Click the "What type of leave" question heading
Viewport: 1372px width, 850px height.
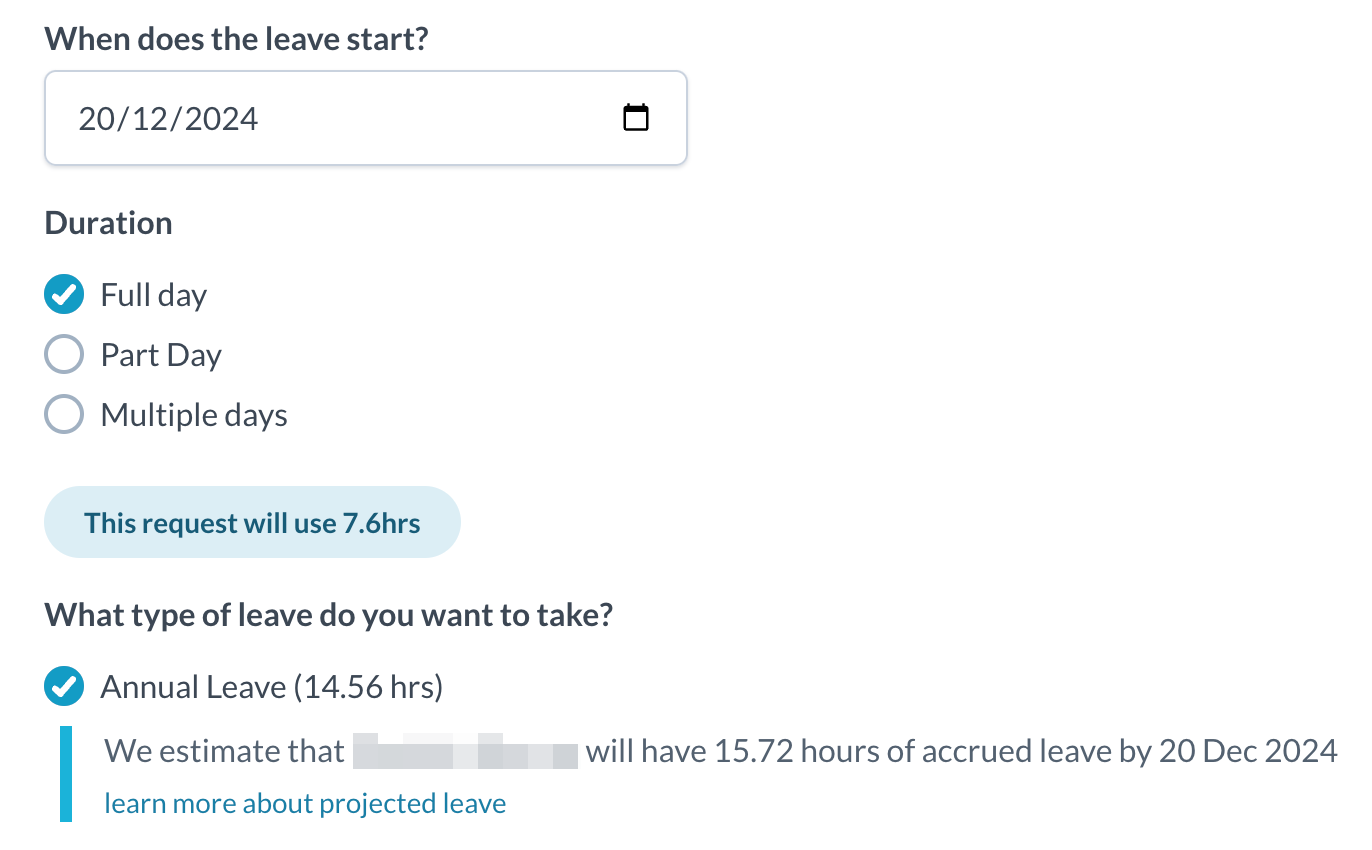pos(328,615)
